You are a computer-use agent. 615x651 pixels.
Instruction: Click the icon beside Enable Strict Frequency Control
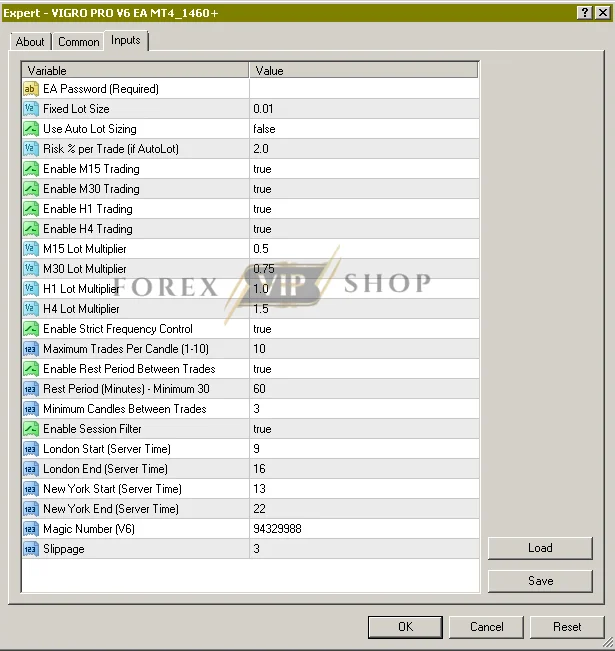(31, 329)
